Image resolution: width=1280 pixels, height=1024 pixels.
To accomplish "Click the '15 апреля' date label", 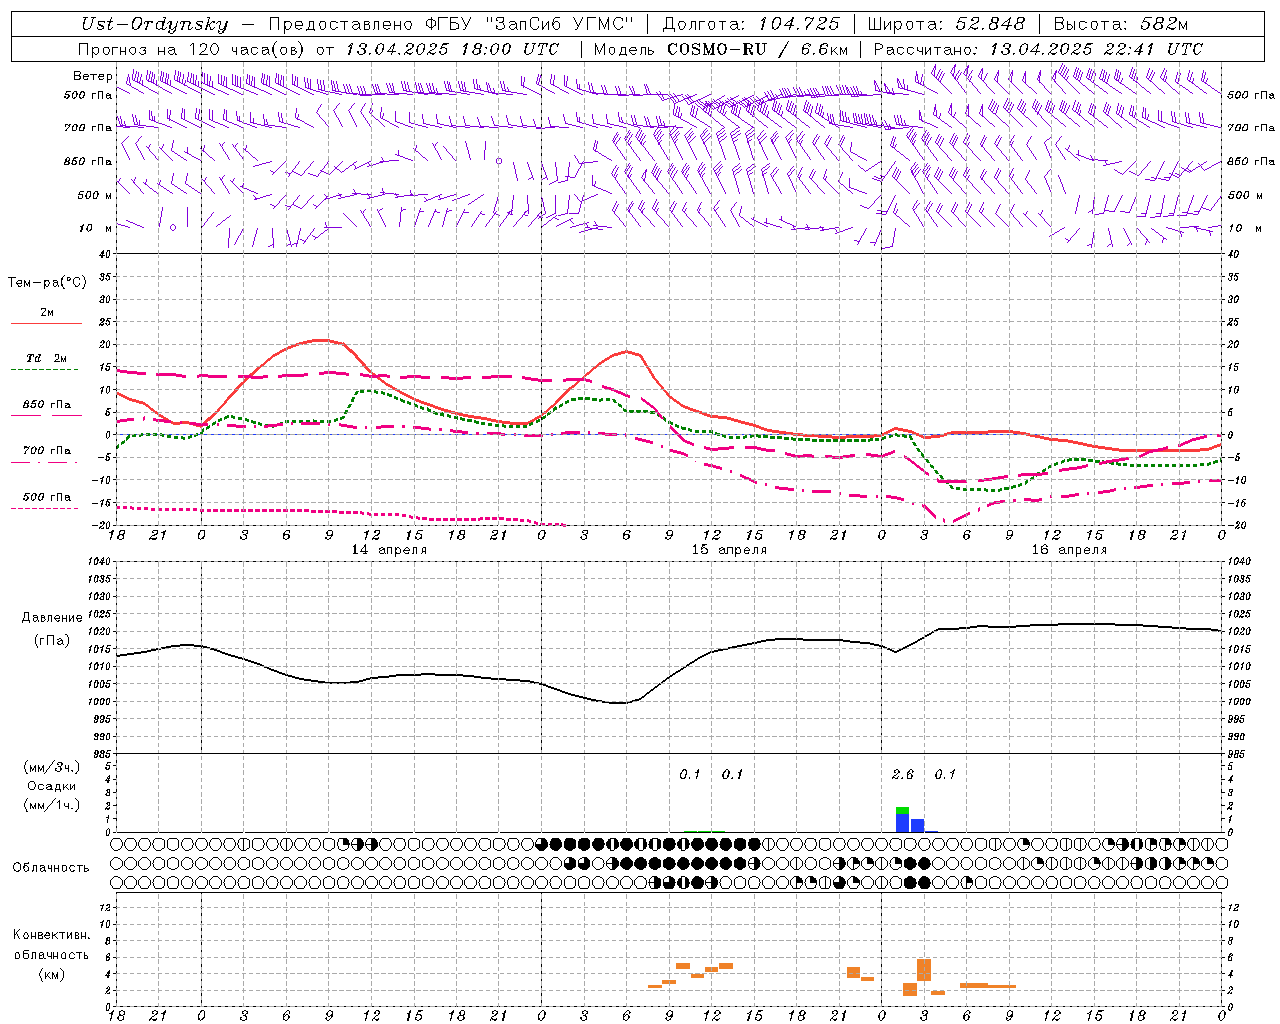I will click(x=729, y=550).
